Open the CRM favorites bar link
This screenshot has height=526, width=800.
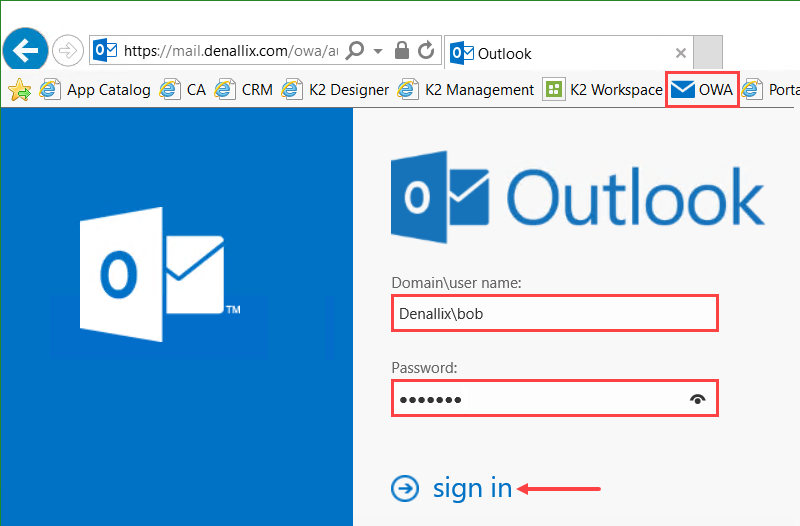point(243,90)
